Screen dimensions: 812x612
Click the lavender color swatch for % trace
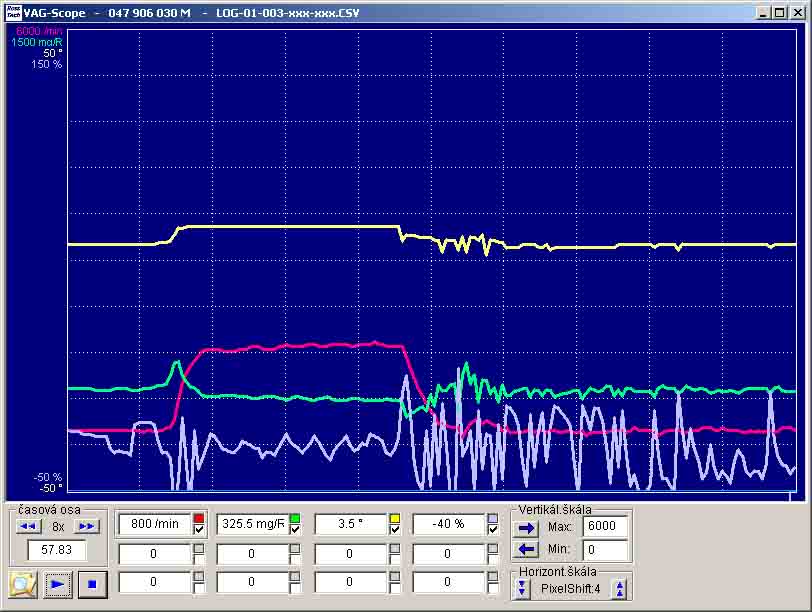tap(493, 518)
